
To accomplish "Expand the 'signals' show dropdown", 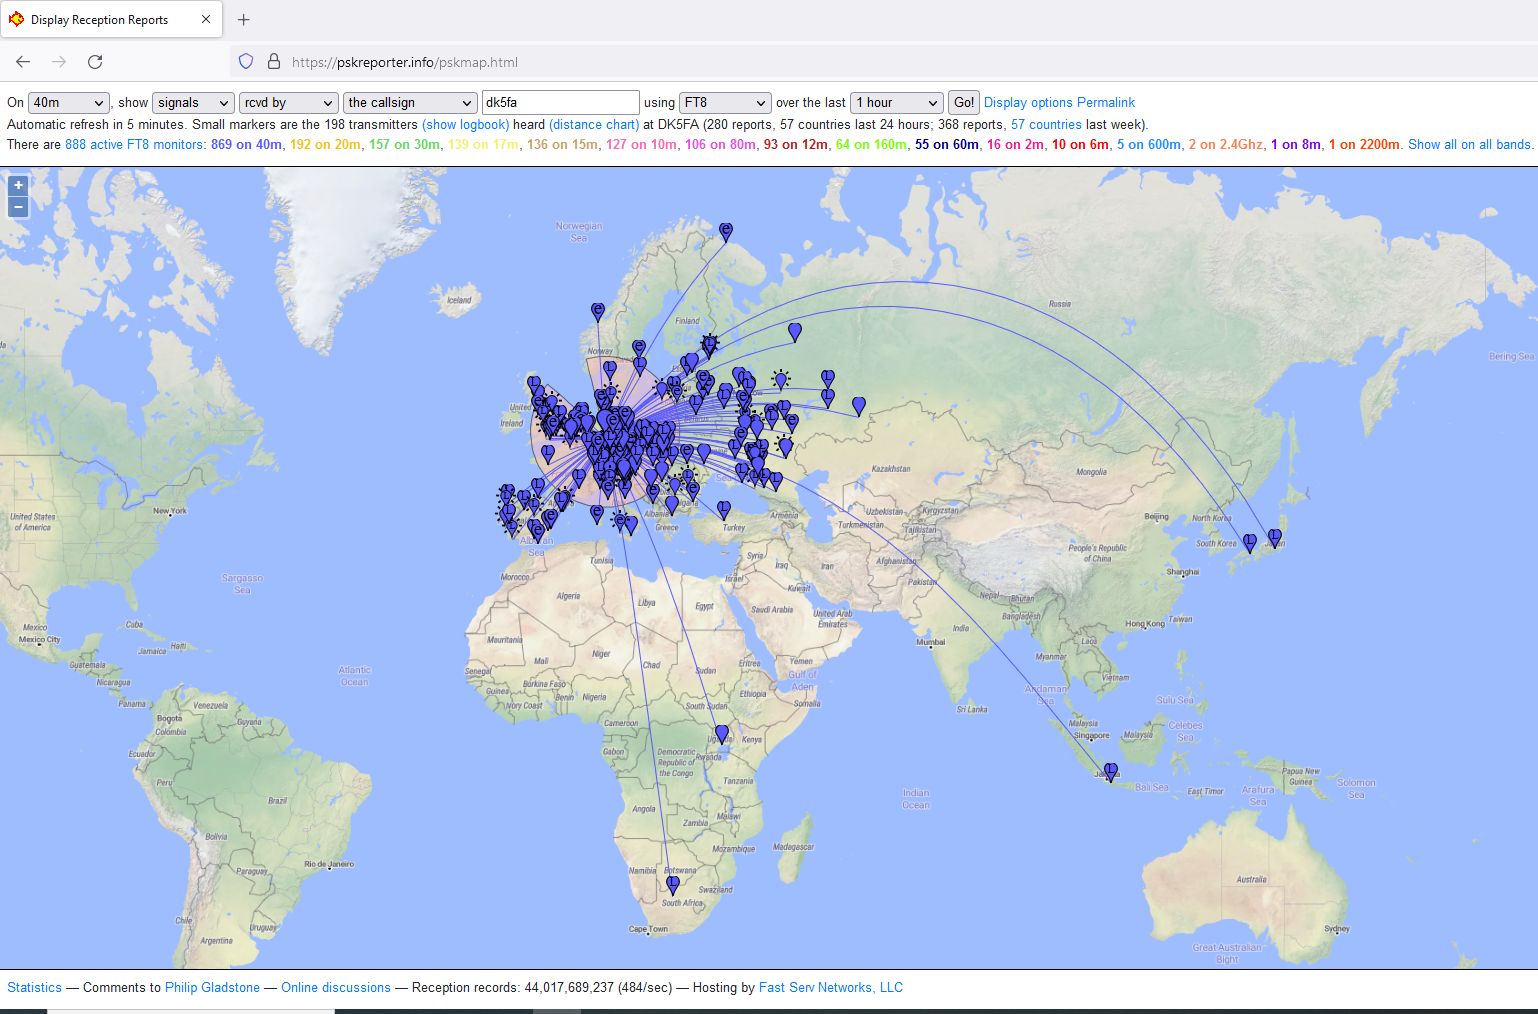I will pyautogui.click(x=193, y=103).
